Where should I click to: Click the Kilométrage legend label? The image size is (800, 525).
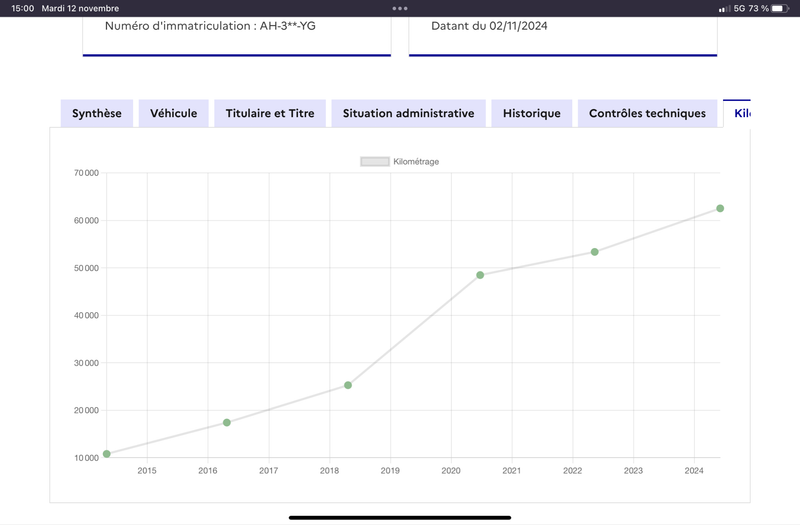(416, 162)
